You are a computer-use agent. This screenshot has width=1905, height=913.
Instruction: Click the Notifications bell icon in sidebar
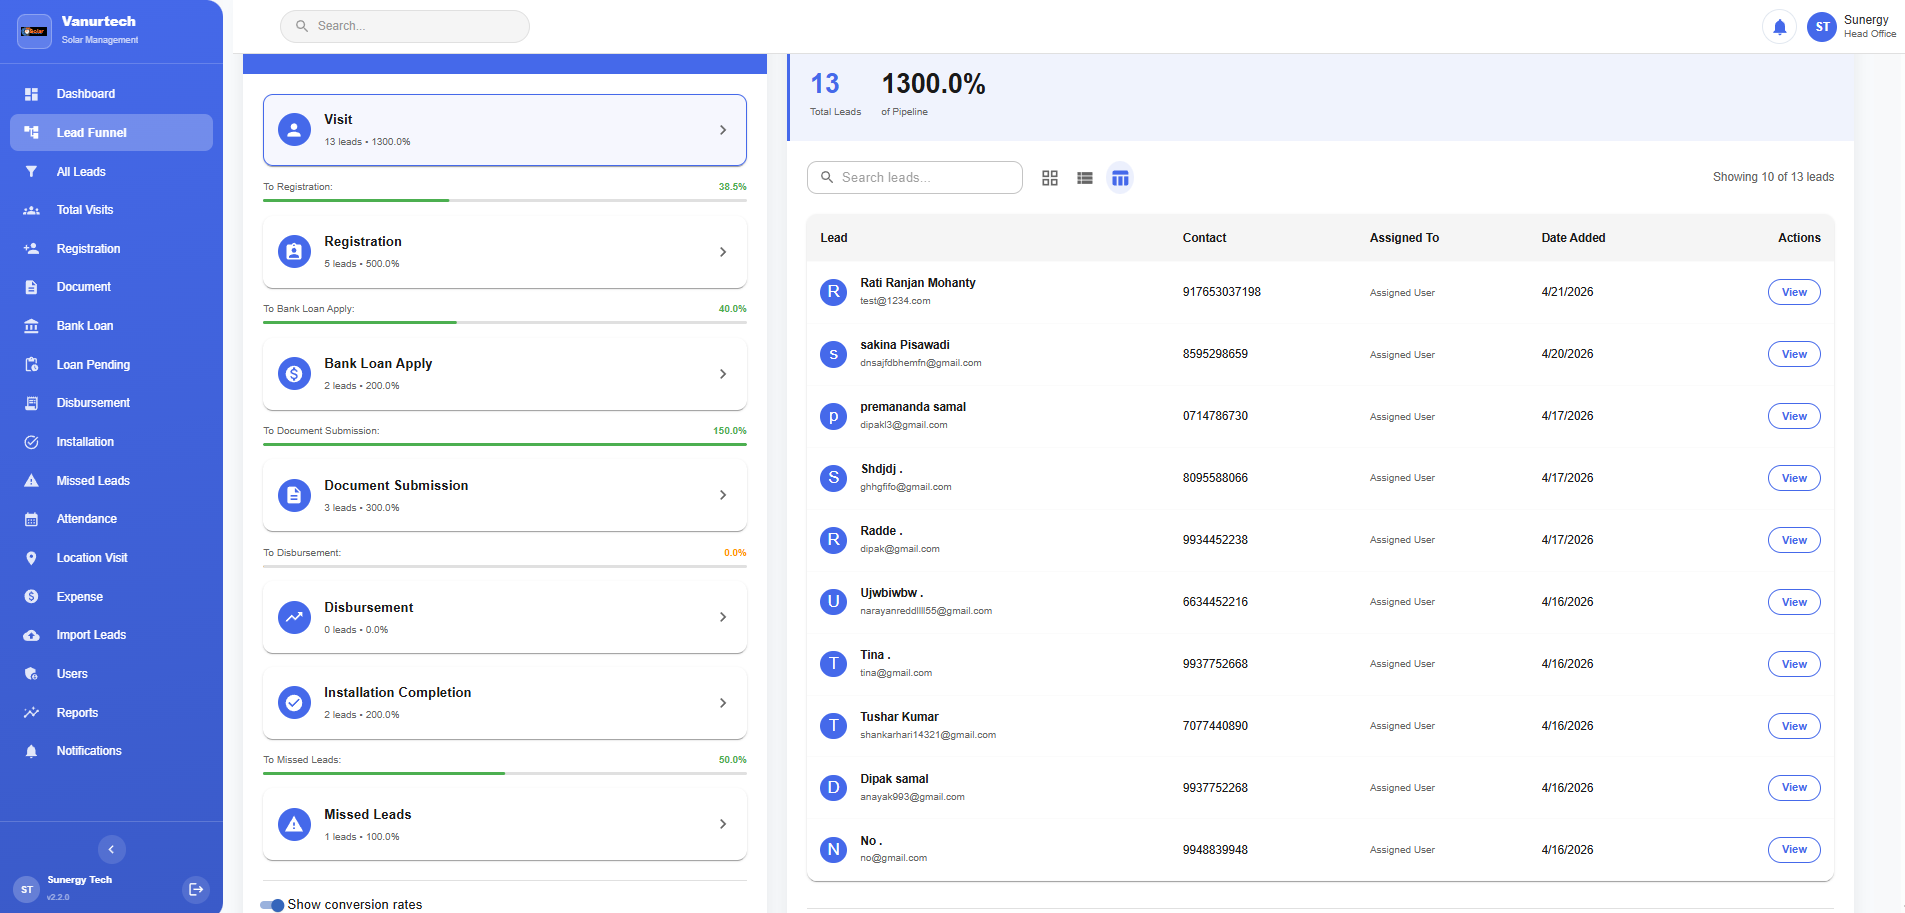click(x=32, y=751)
